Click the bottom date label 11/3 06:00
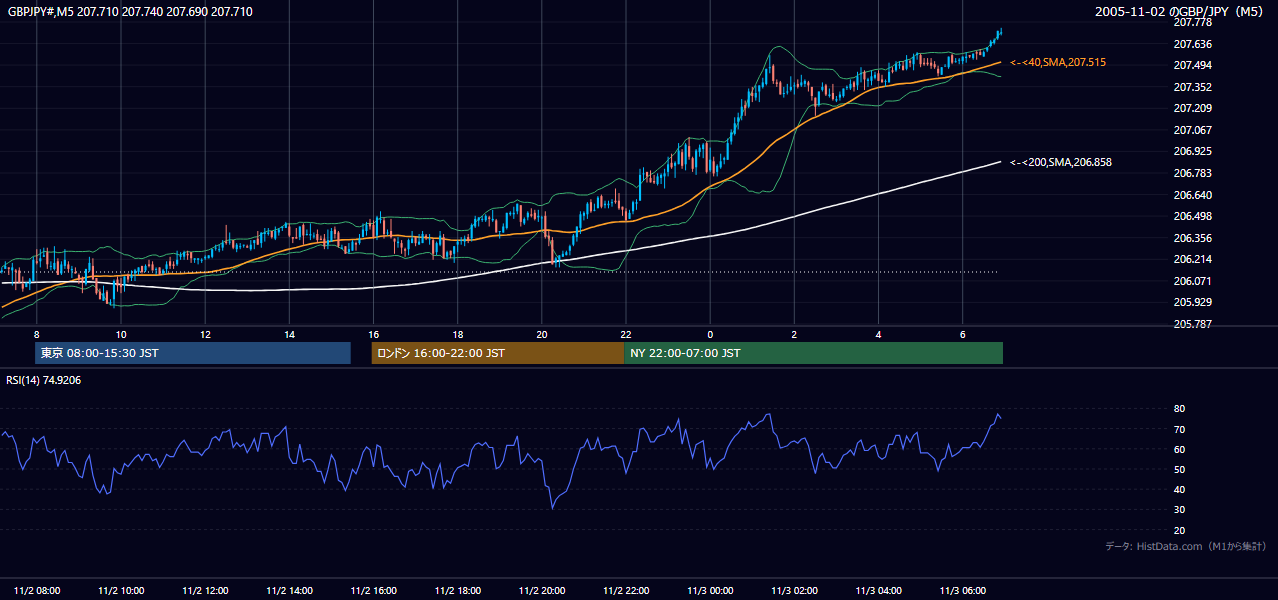1278x600 pixels. [962, 590]
